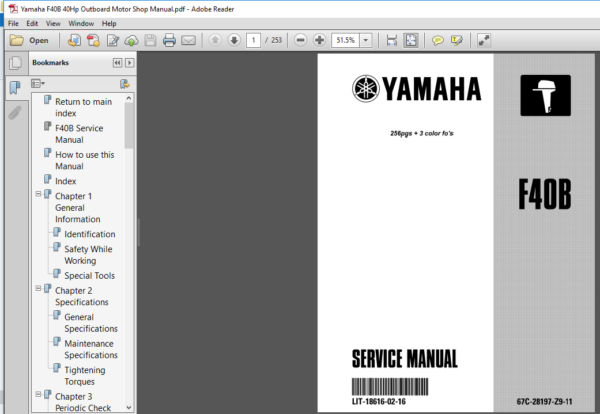Screen dimensions: 600x414
Task: Click the 51.5% zoom value field
Action: [346, 40]
